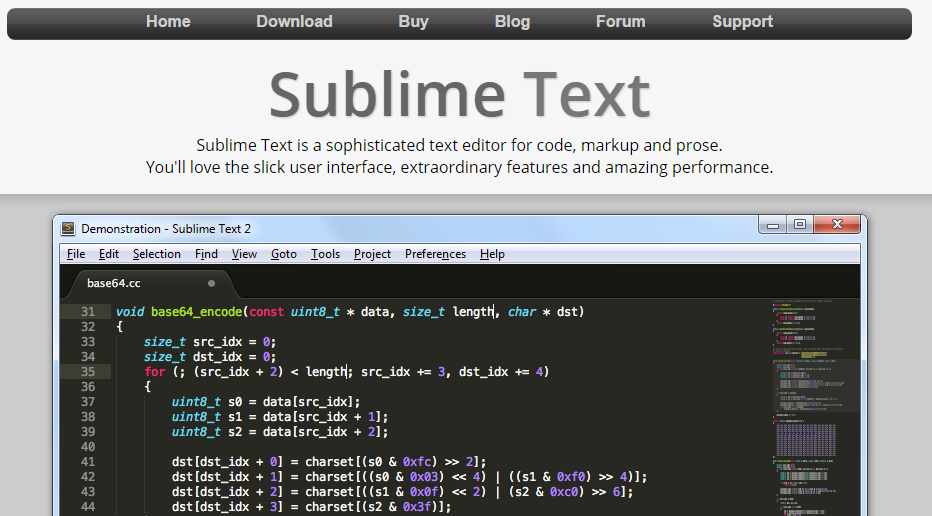Viewport: 932px width, 516px height.
Task: Open the Edit menu
Action: [x=109, y=254]
